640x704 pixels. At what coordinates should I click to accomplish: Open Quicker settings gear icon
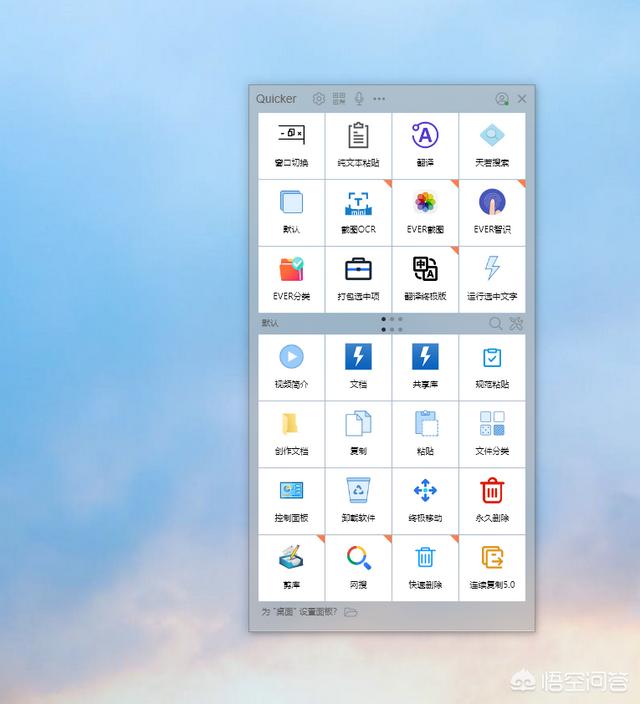[x=319, y=99]
